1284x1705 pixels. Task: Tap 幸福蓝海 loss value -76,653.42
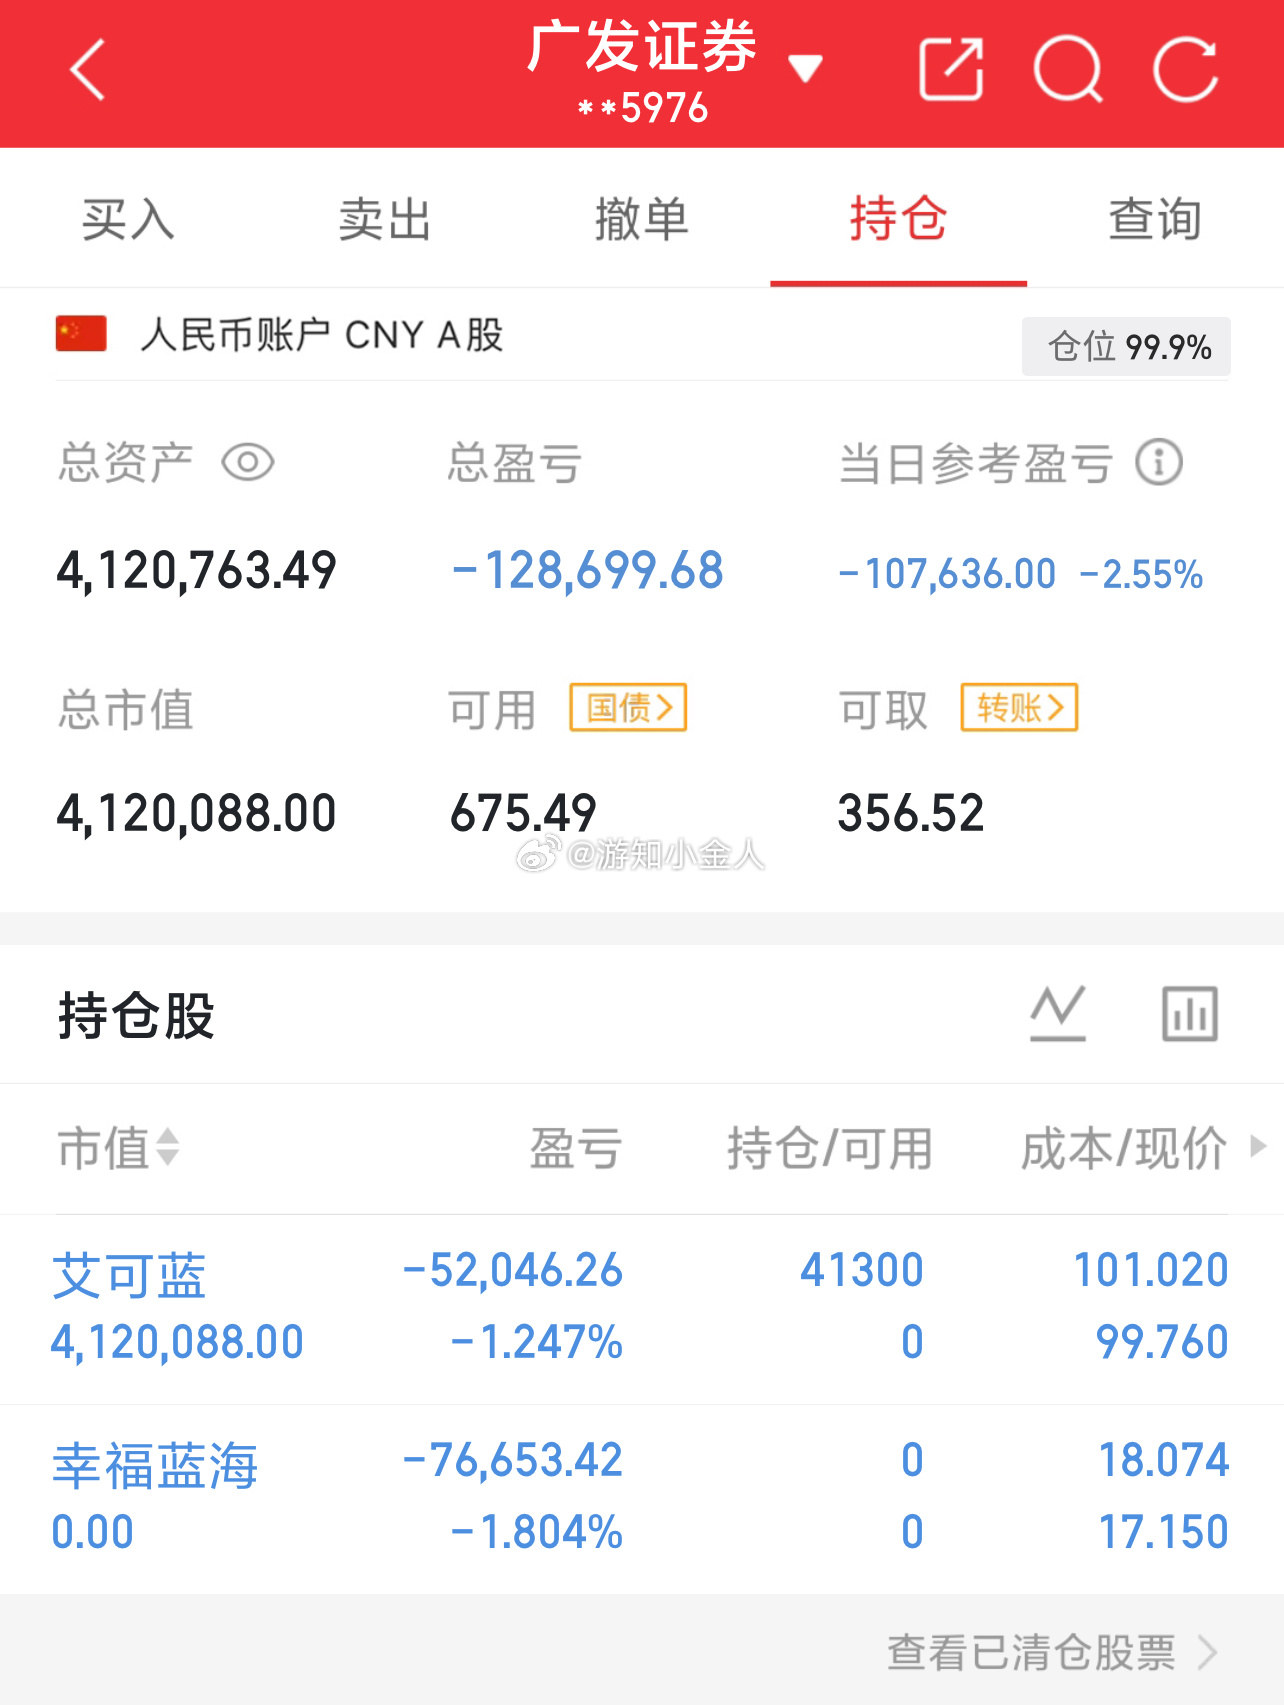(x=513, y=1460)
